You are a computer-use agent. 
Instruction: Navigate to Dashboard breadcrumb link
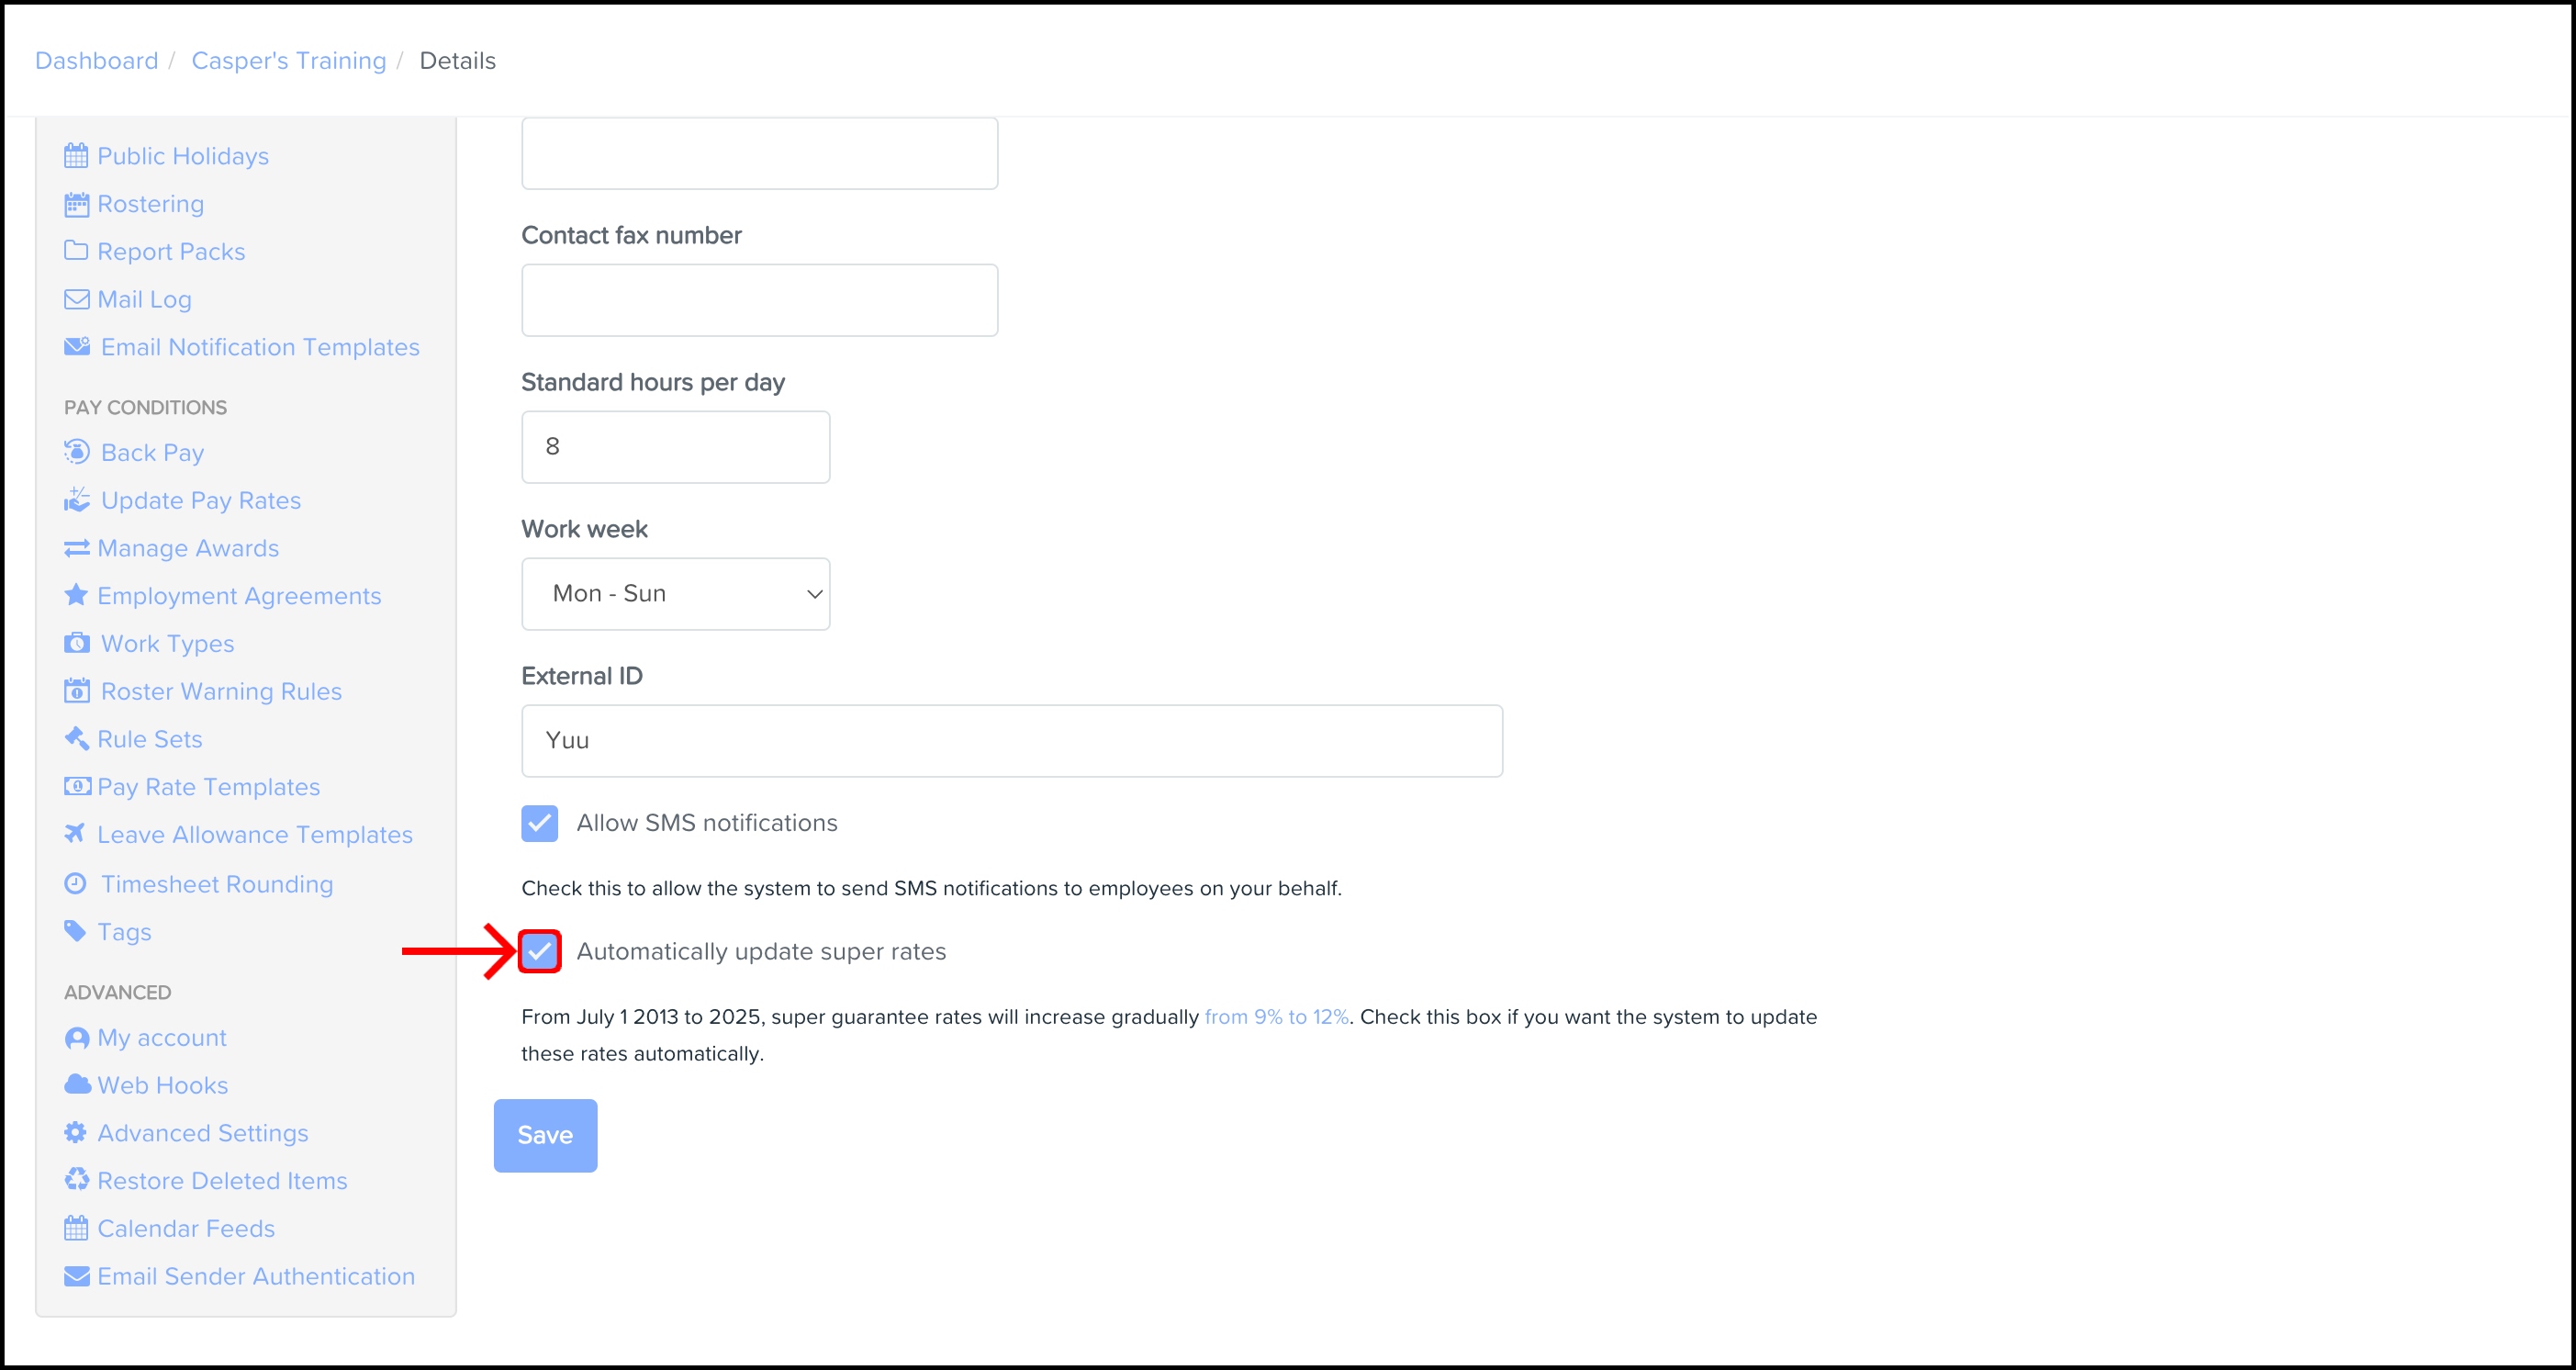pyautogui.click(x=96, y=61)
